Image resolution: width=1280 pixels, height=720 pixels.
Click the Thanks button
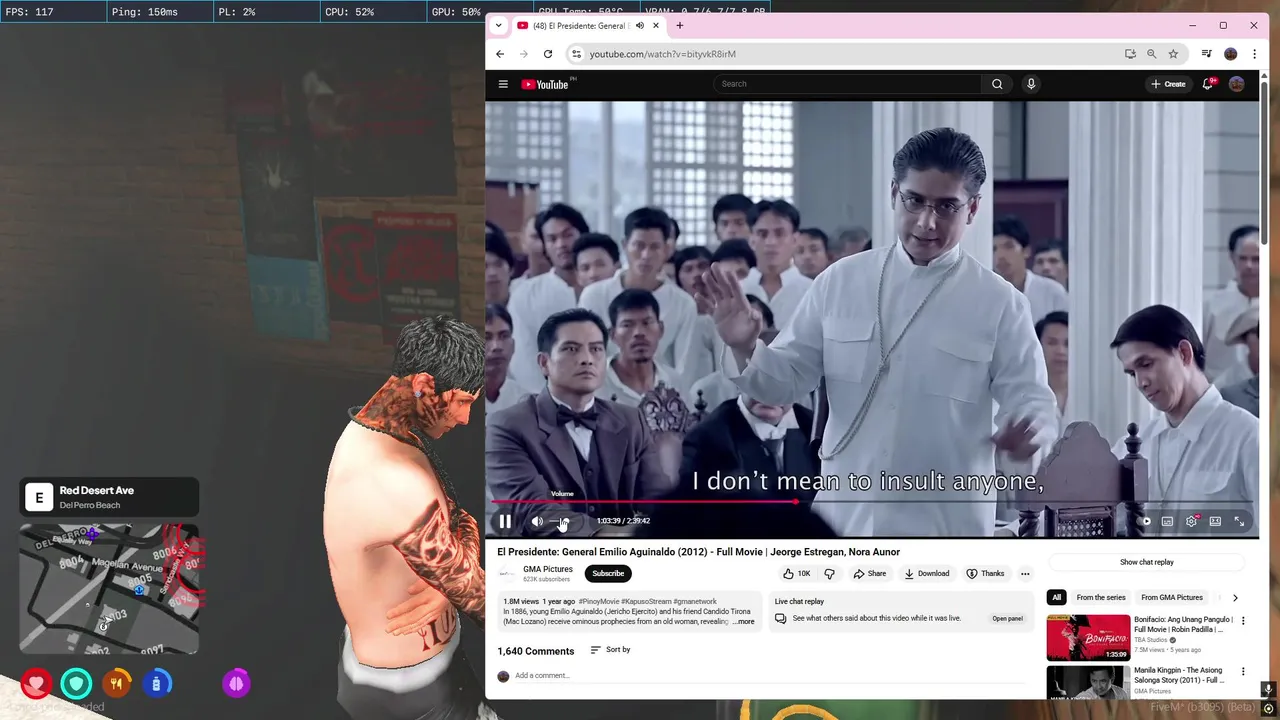coord(985,573)
